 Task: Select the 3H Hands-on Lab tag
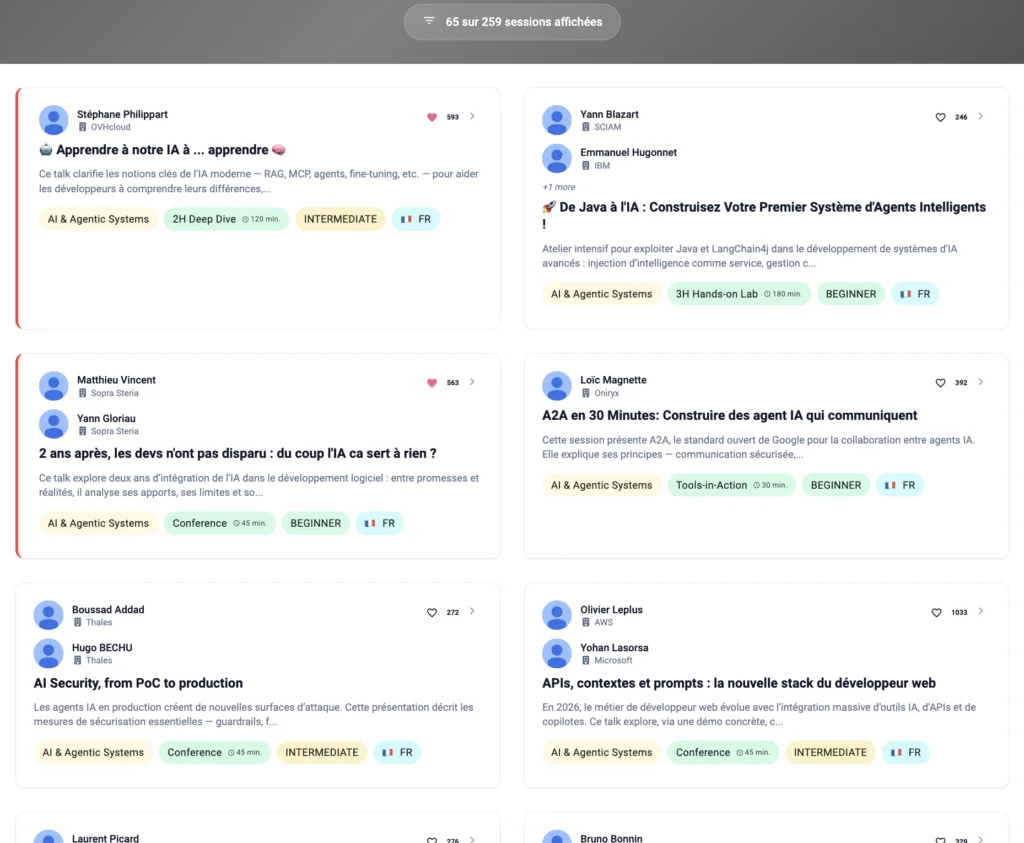[739, 294]
